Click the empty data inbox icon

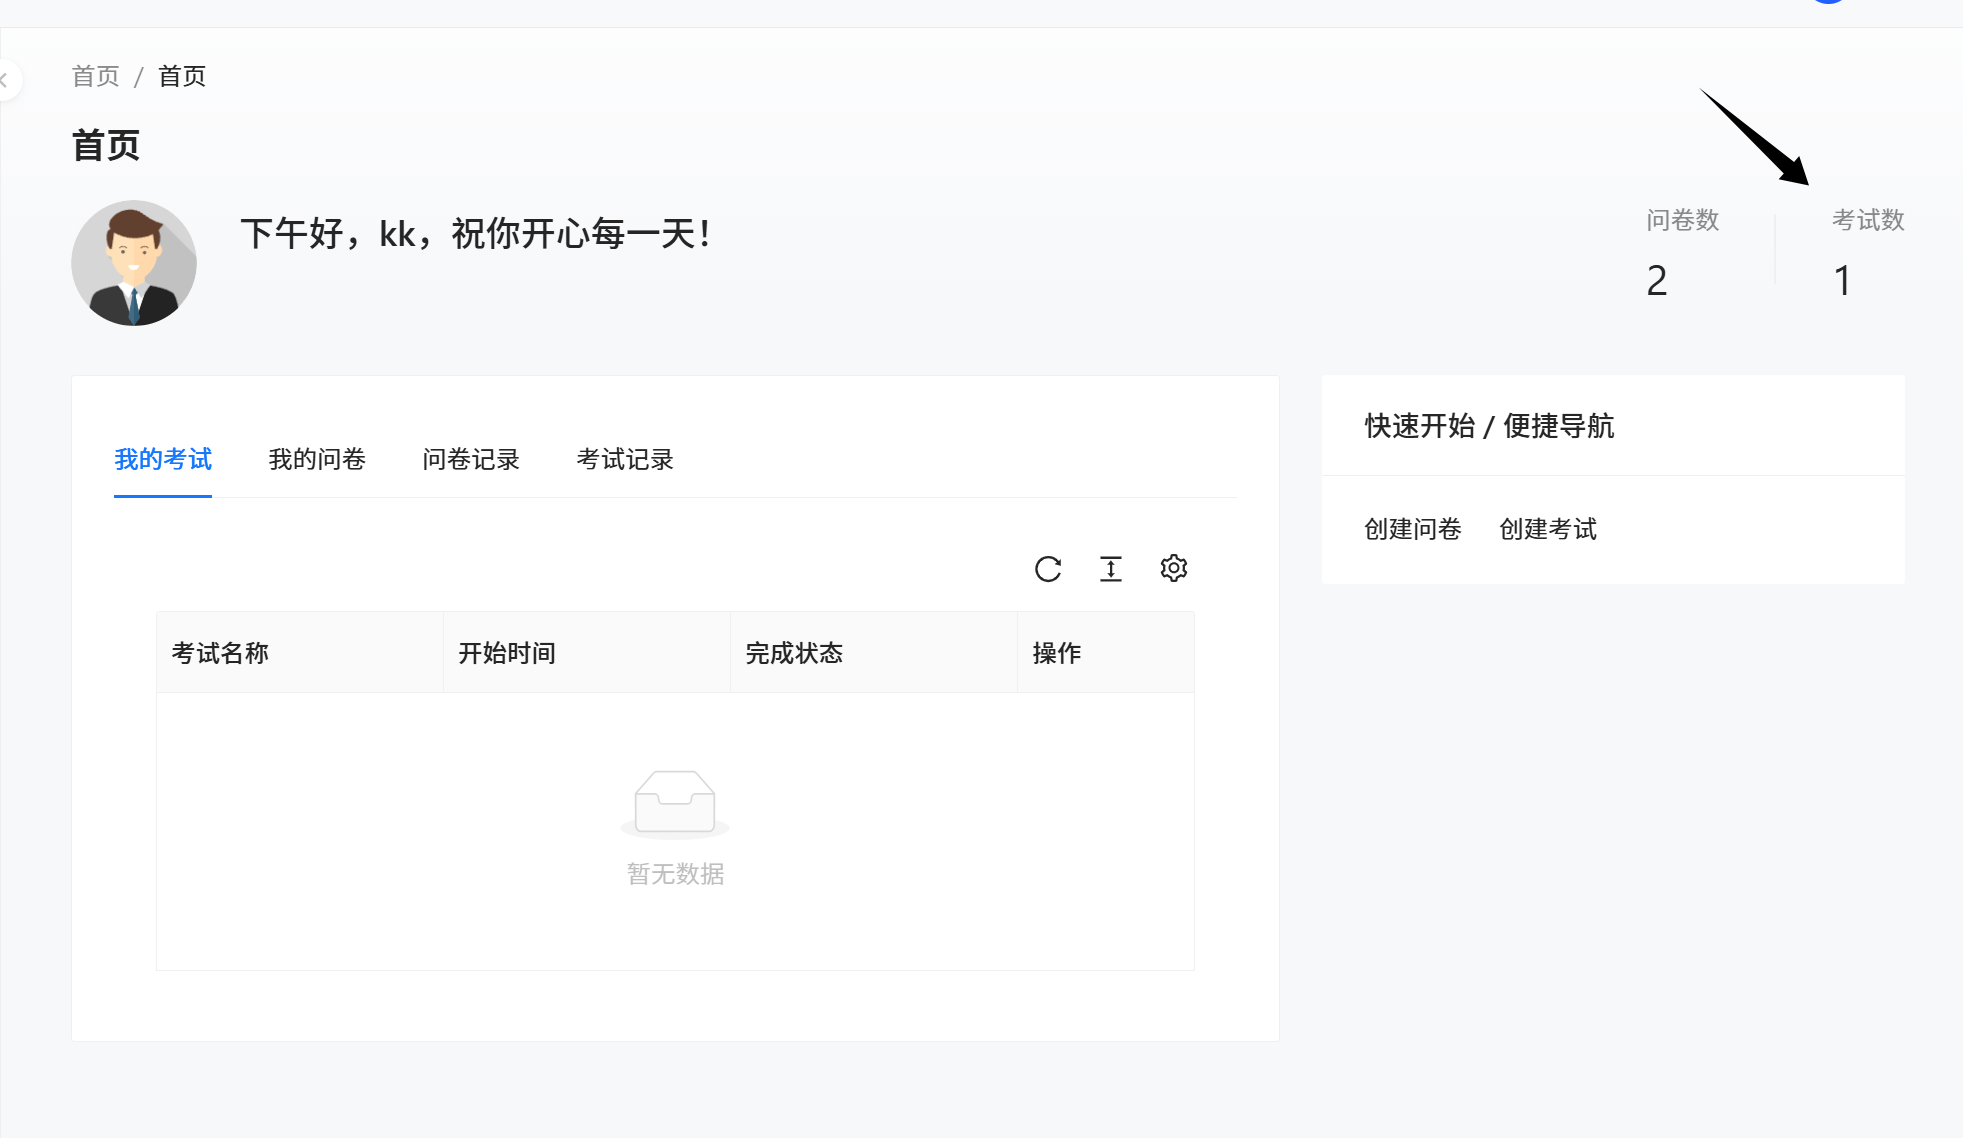pyautogui.click(x=675, y=802)
